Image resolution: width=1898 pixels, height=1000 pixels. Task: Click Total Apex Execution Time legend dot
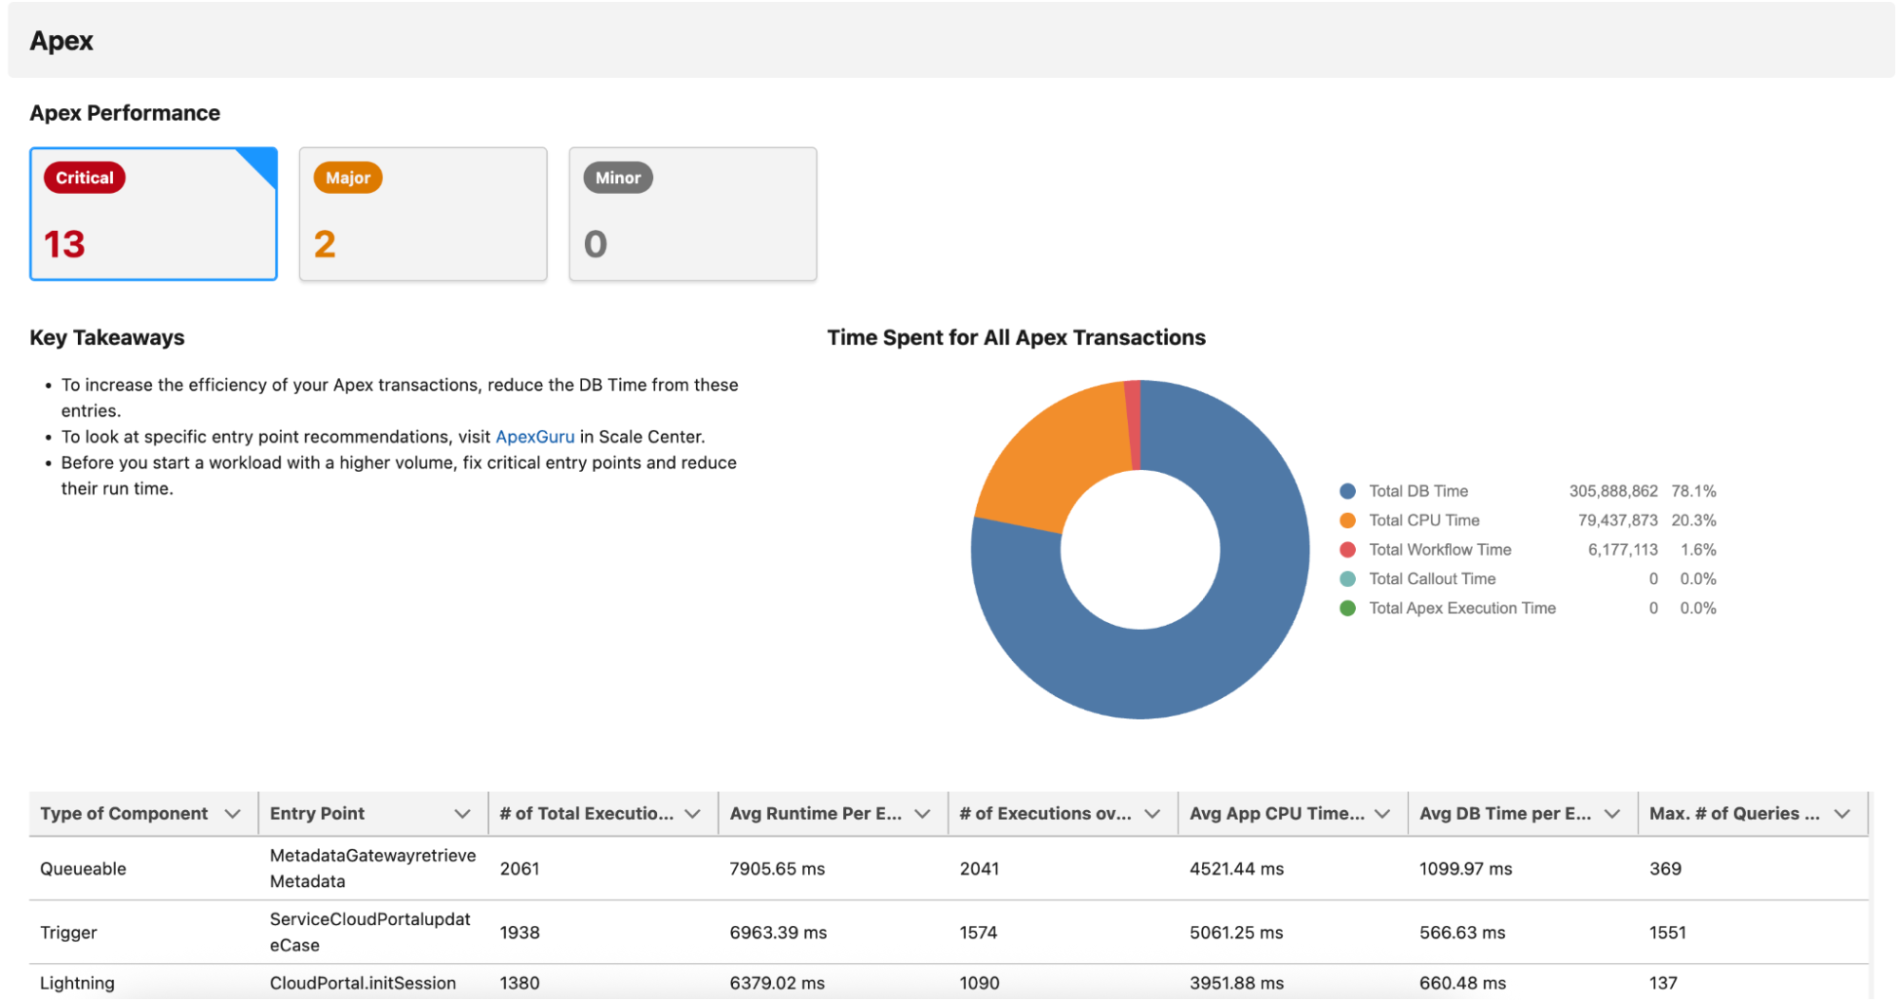coord(1347,608)
